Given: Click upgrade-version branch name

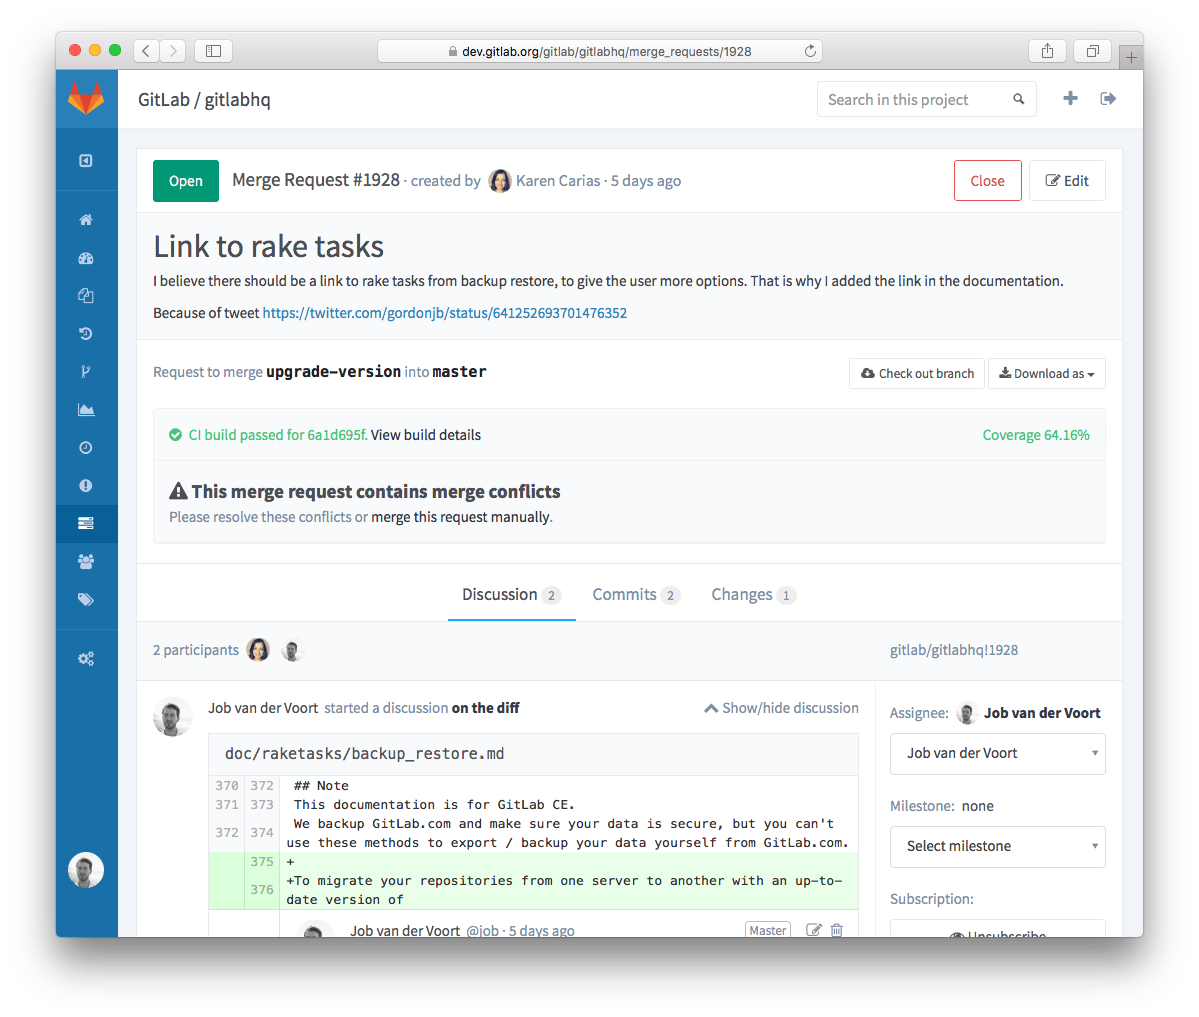Looking at the screenshot, I should click(x=333, y=372).
